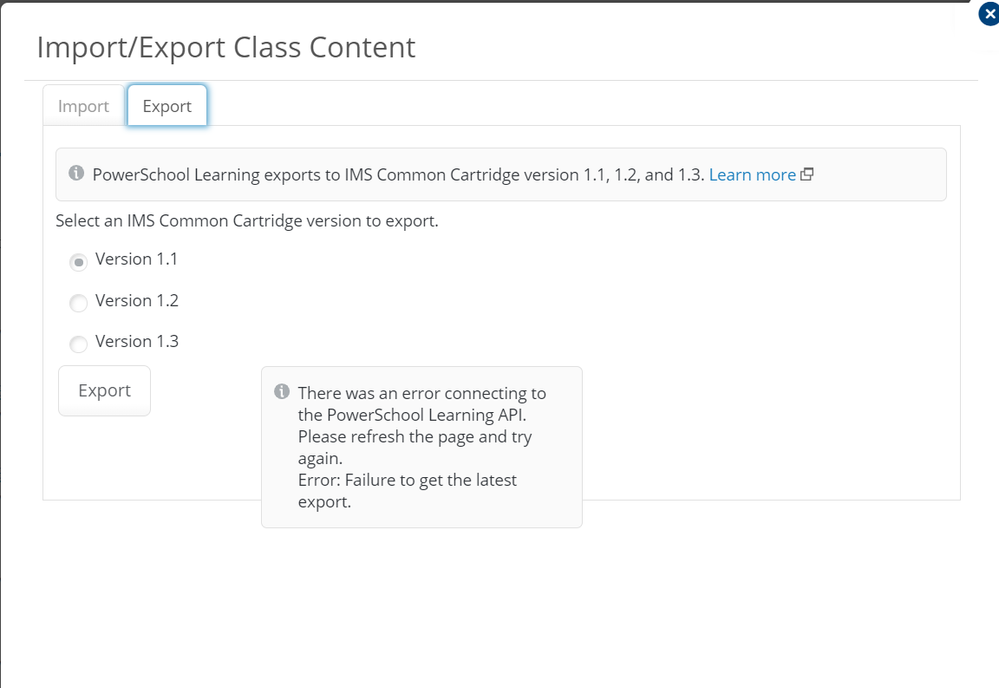The image size is (999, 688).
Task: Pick the Version 1.3 radio button
Action: pyautogui.click(x=78, y=343)
